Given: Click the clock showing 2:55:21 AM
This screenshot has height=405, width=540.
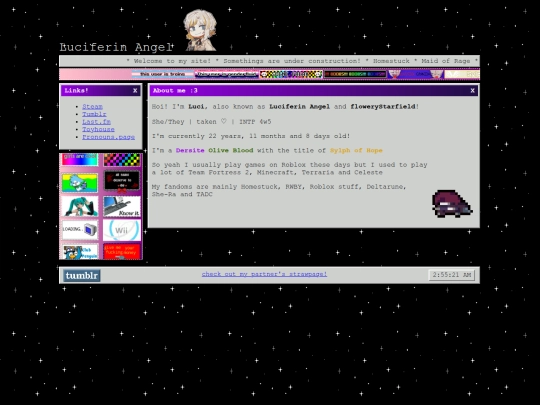Looking at the screenshot, I should pyautogui.click(x=451, y=275).
